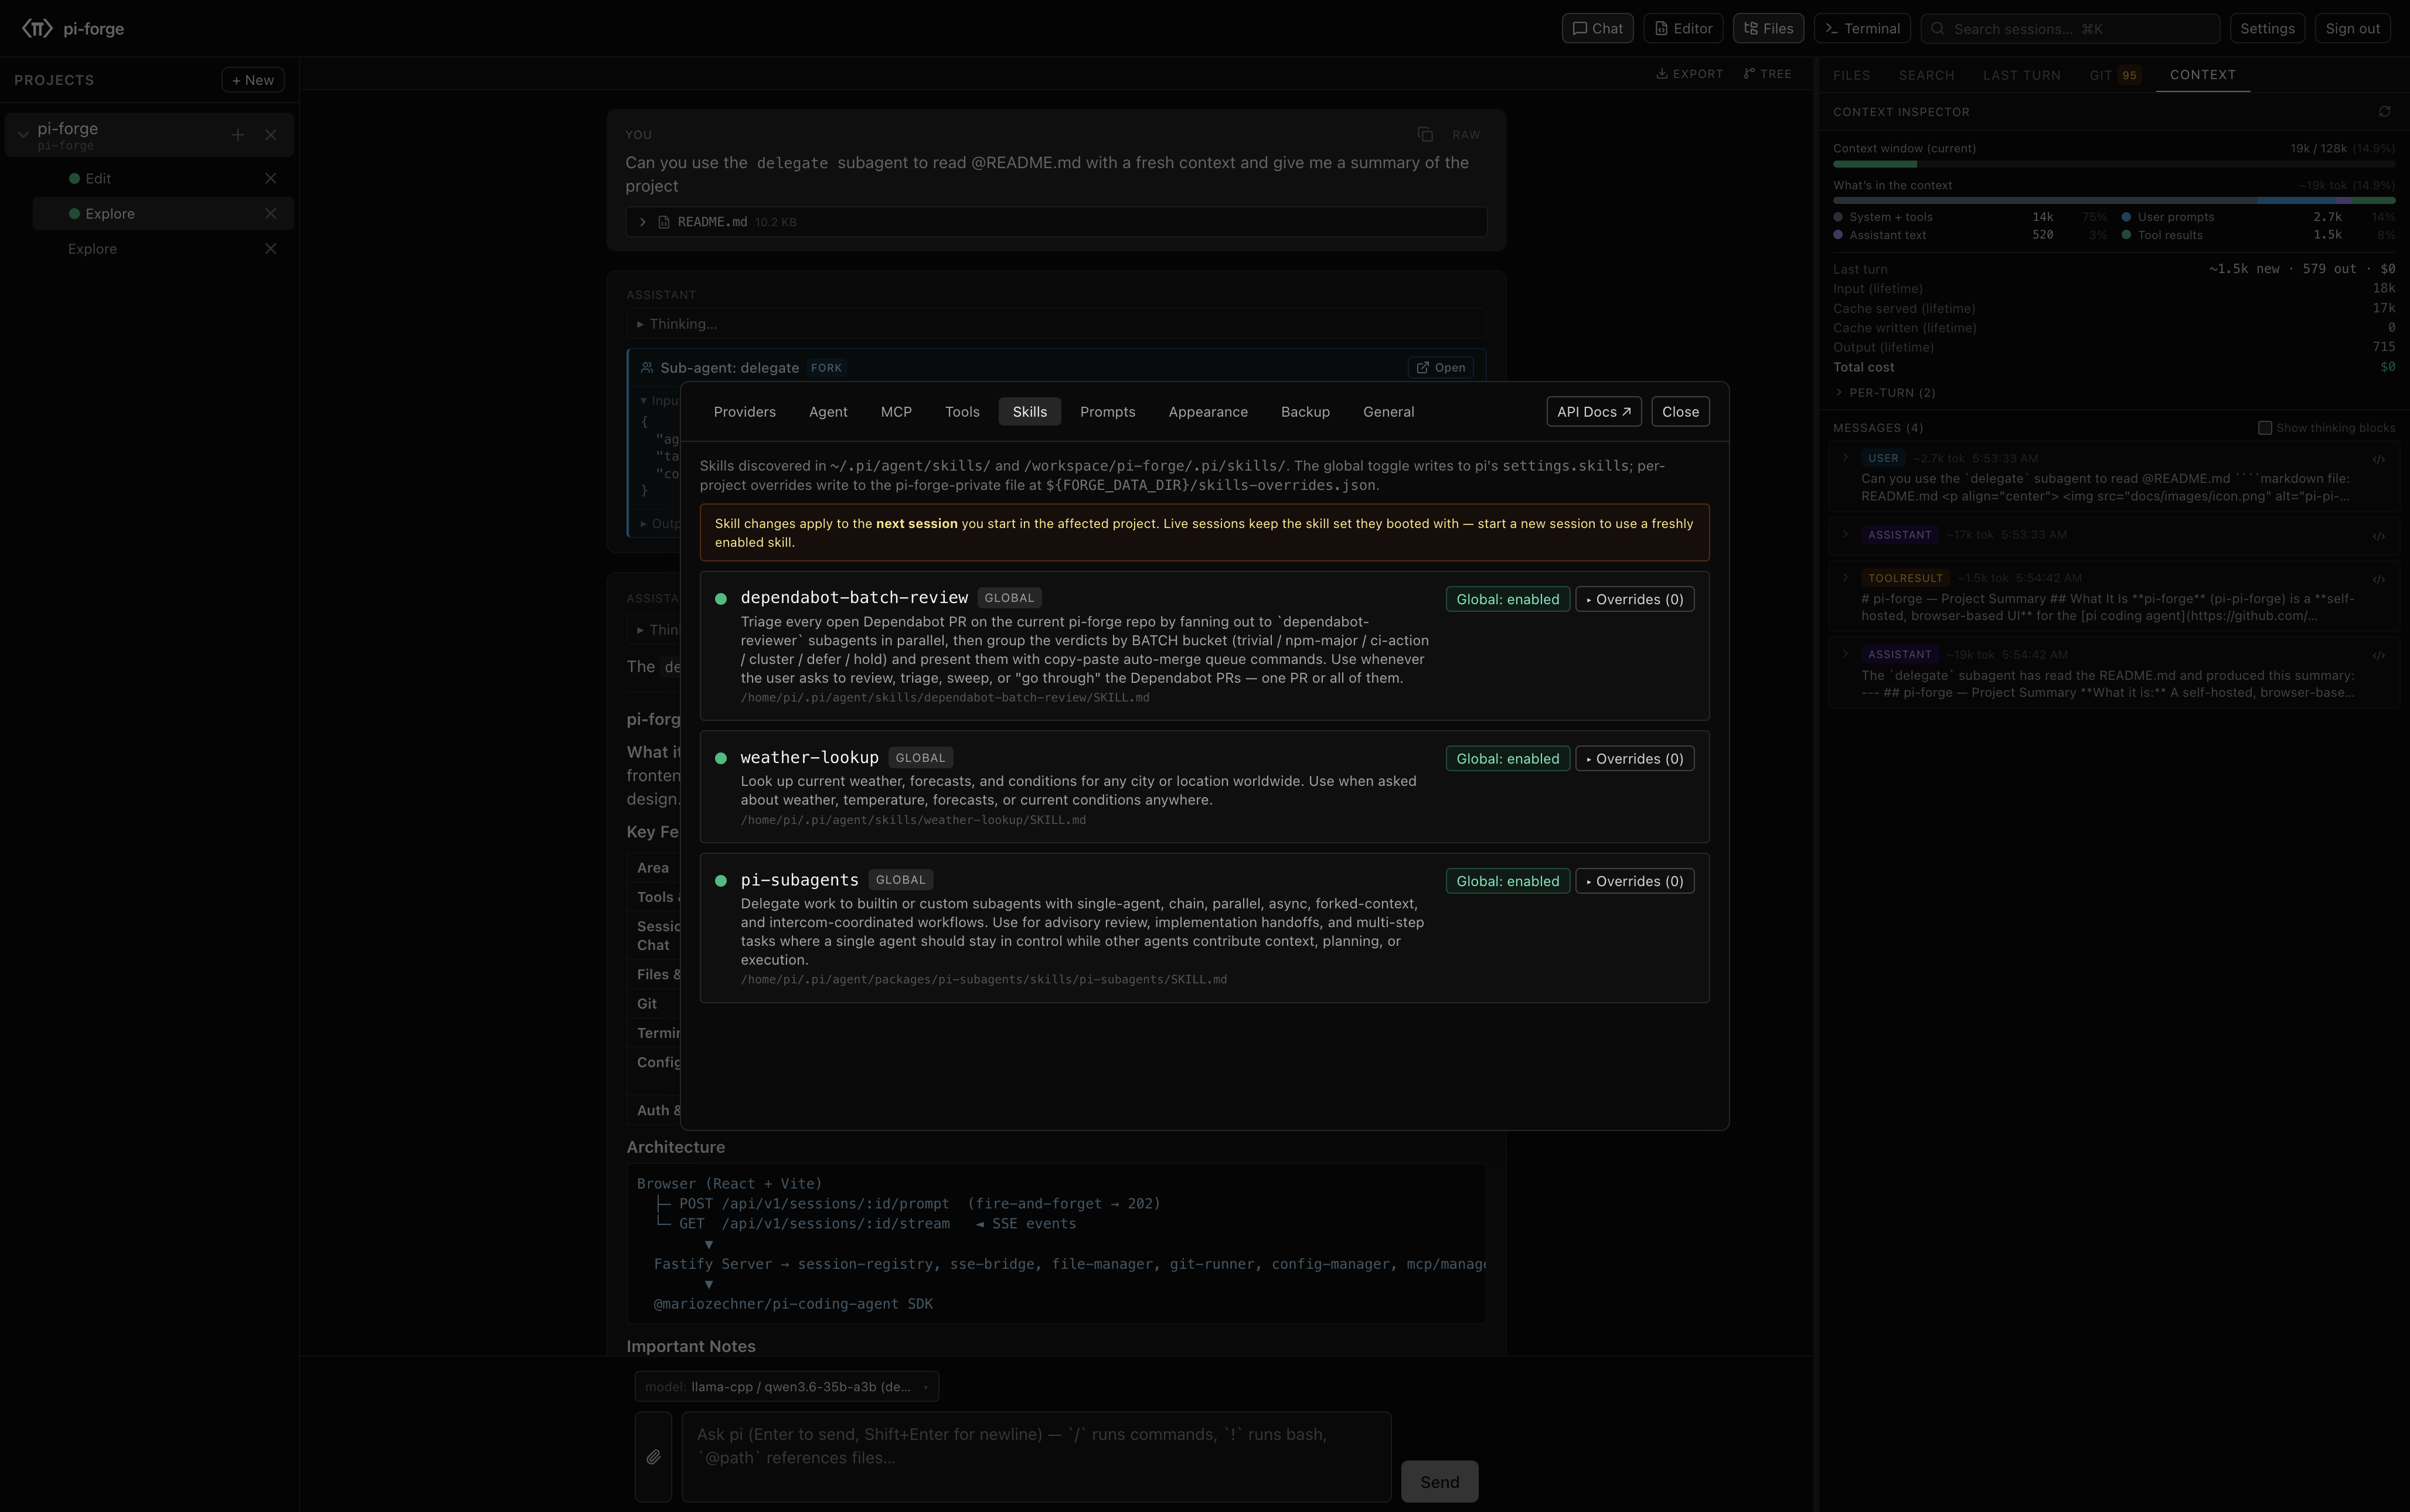Open Settings from the top bar
2410x1512 pixels.
[2267, 28]
